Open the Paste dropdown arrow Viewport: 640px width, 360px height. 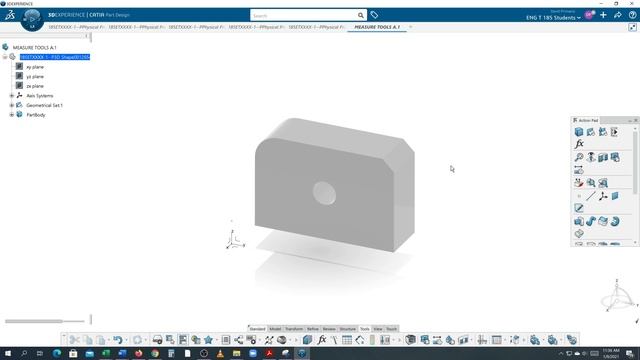coord(109,340)
